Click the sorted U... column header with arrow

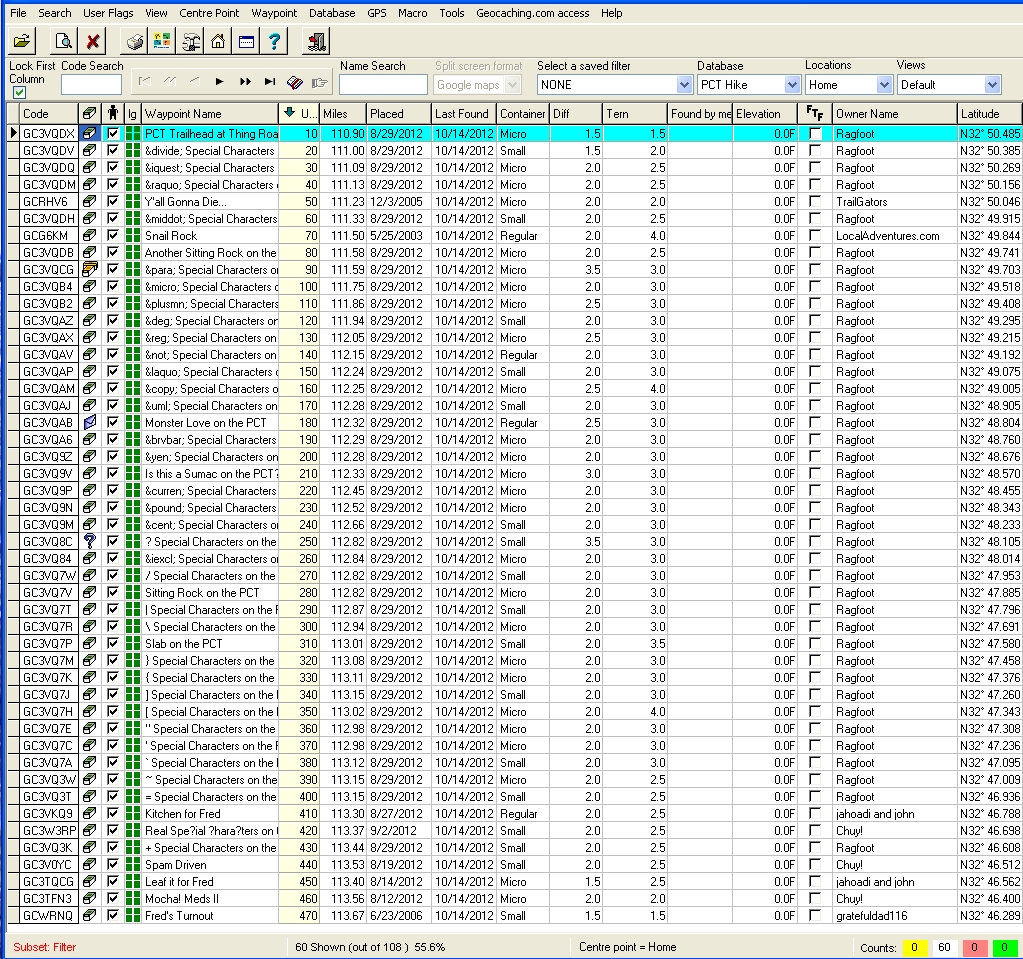pyautogui.click(x=299, y=114)
